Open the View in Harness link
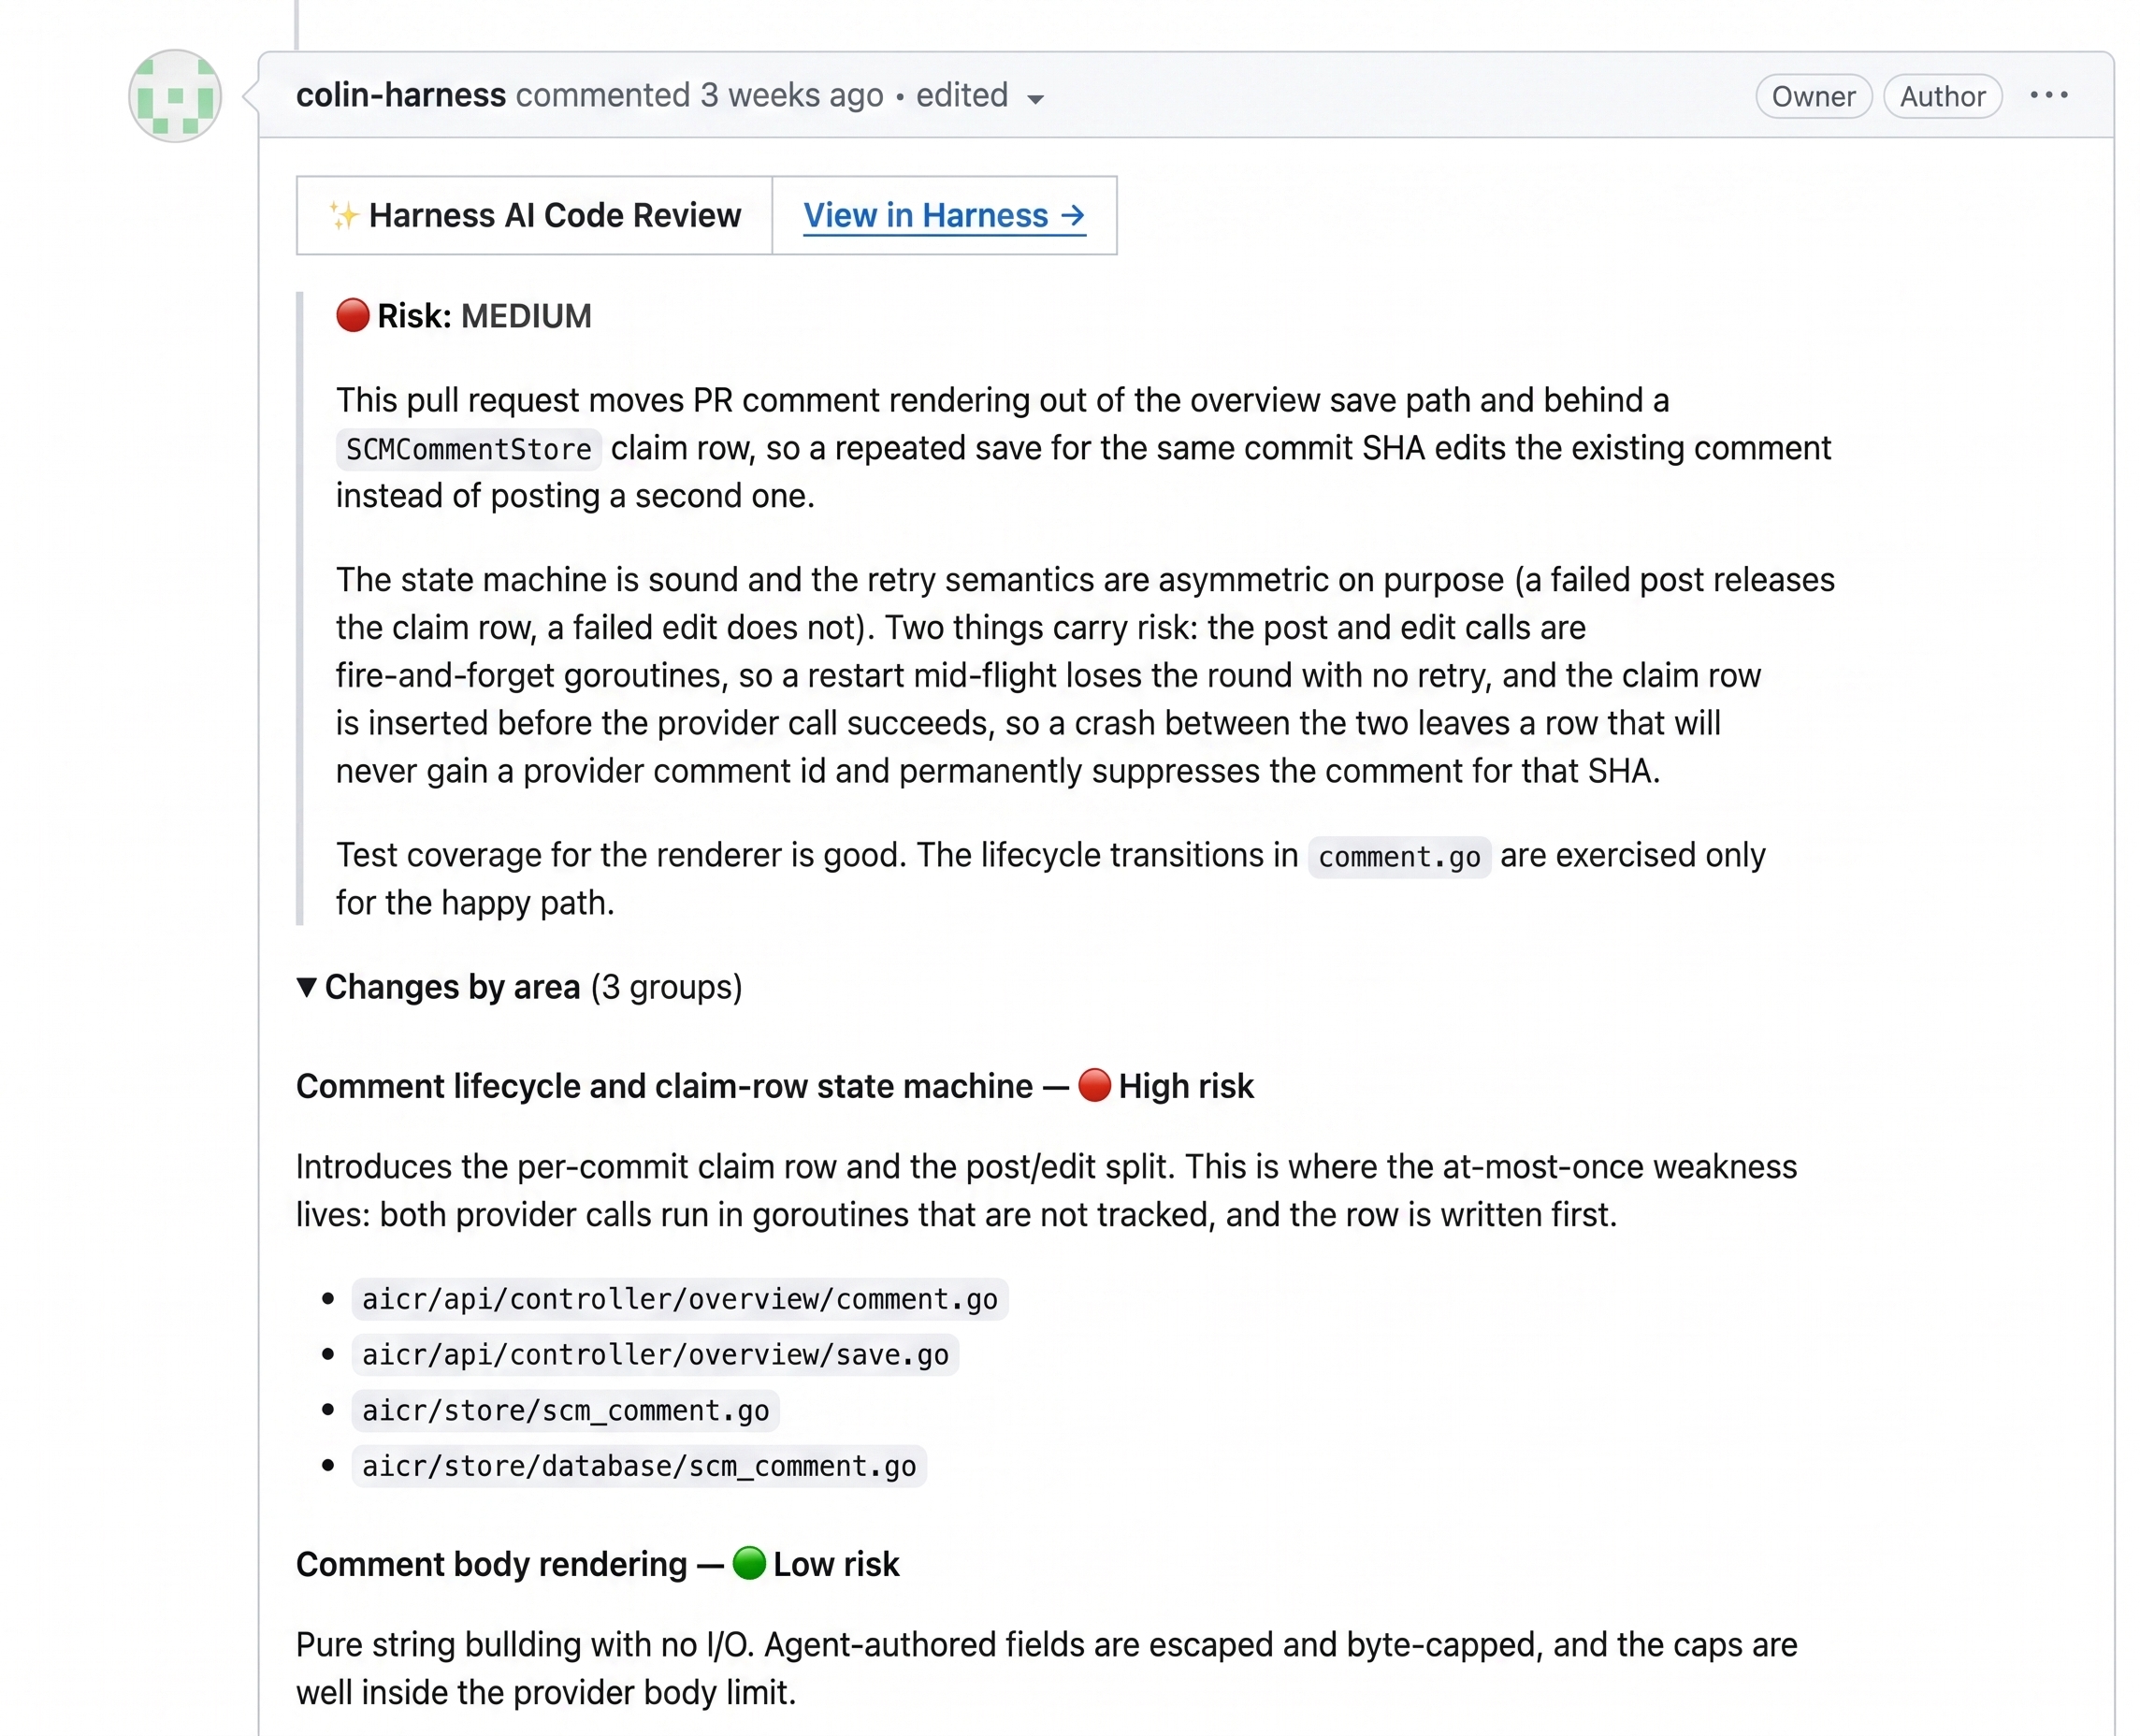This screenshot has height=1736, width=2140. tap(944, 215)
